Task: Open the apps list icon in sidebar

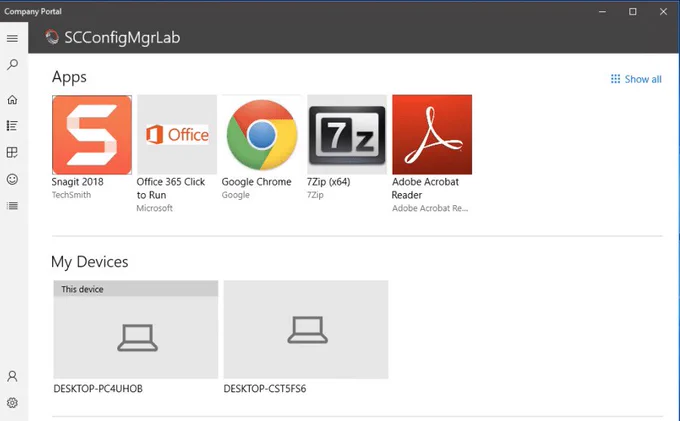Action: click(x=12, y=126)
